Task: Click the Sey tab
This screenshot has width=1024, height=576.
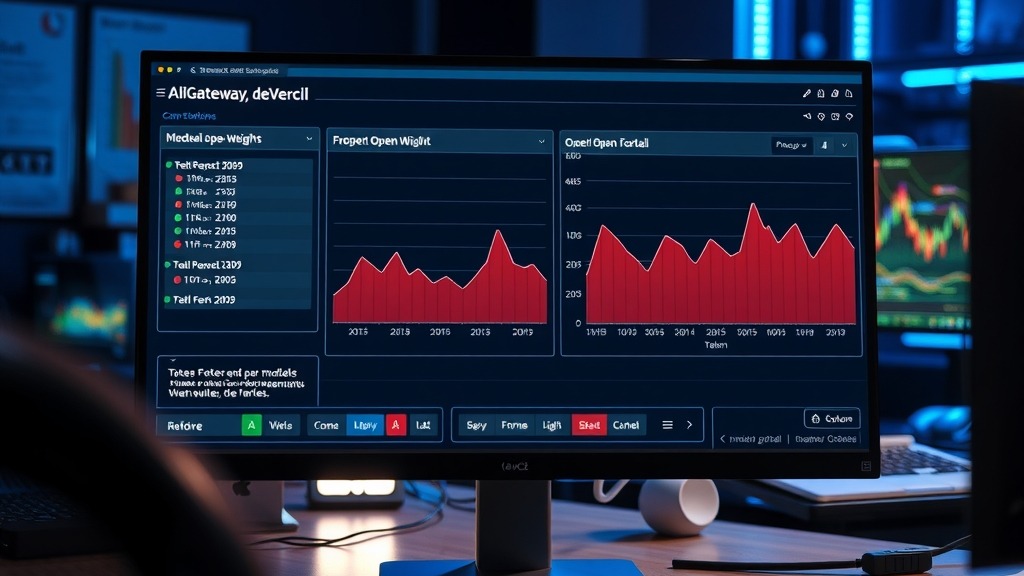Action: click(477, 425)
